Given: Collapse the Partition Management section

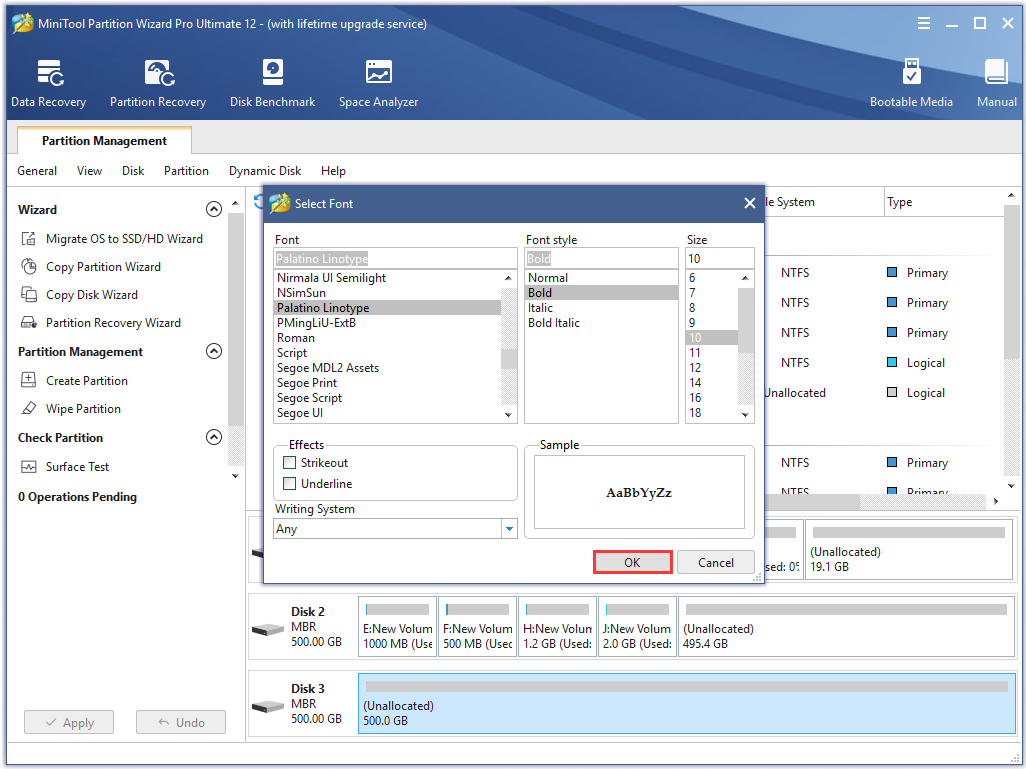Looking at the screenshot, I should click(x=214, y=351).
